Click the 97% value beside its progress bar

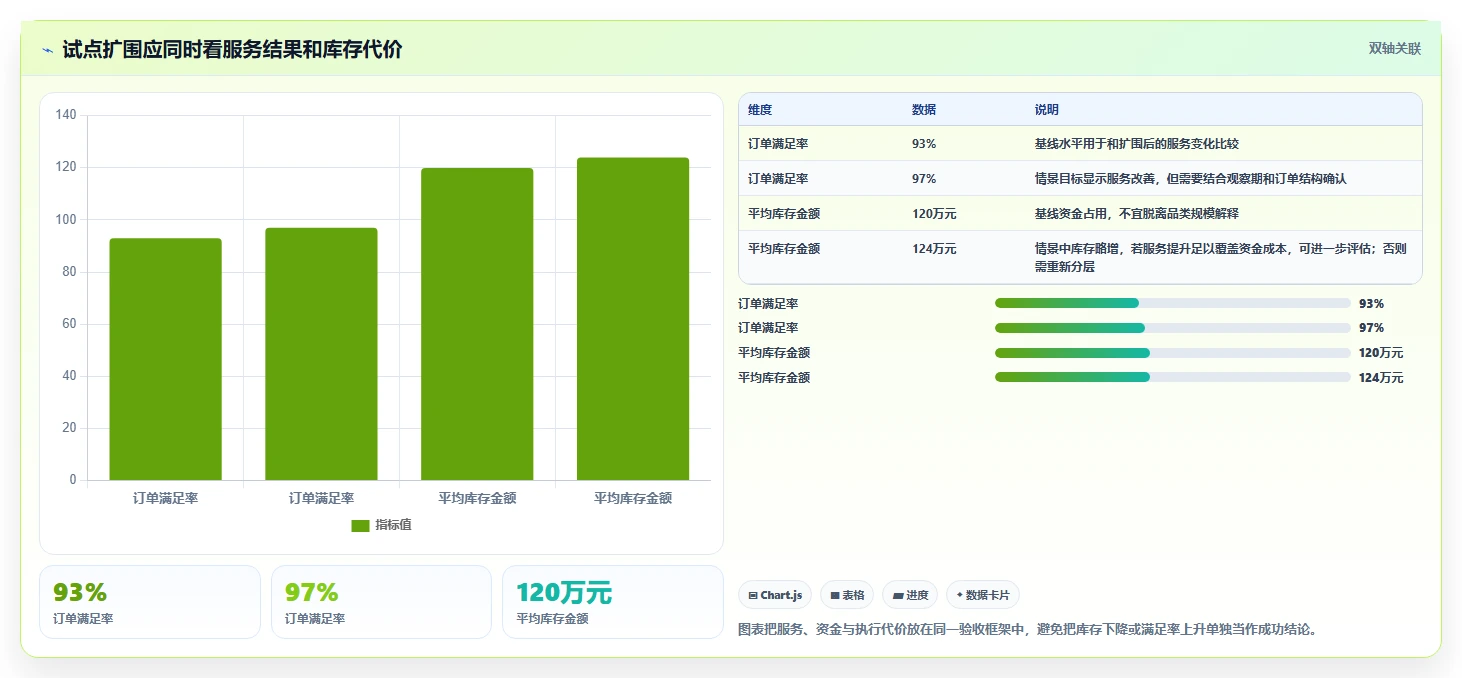(x=1372, y=328)
